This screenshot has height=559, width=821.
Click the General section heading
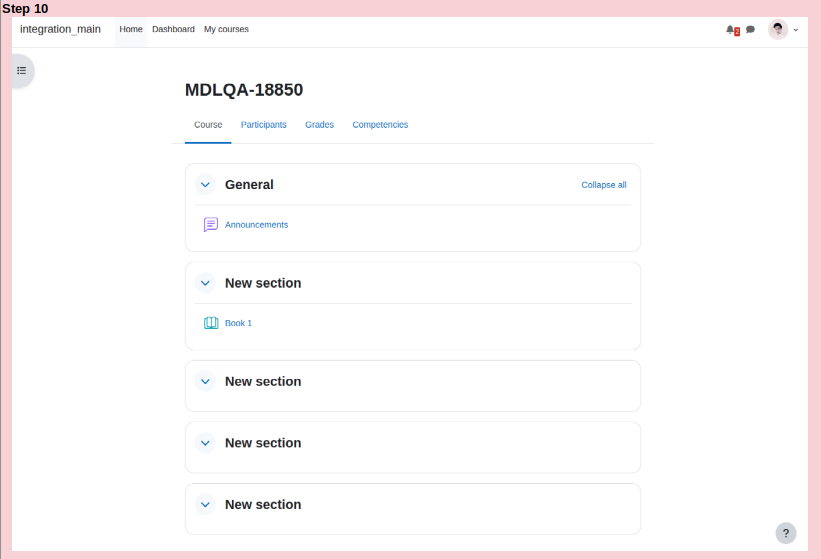point(249,185)
